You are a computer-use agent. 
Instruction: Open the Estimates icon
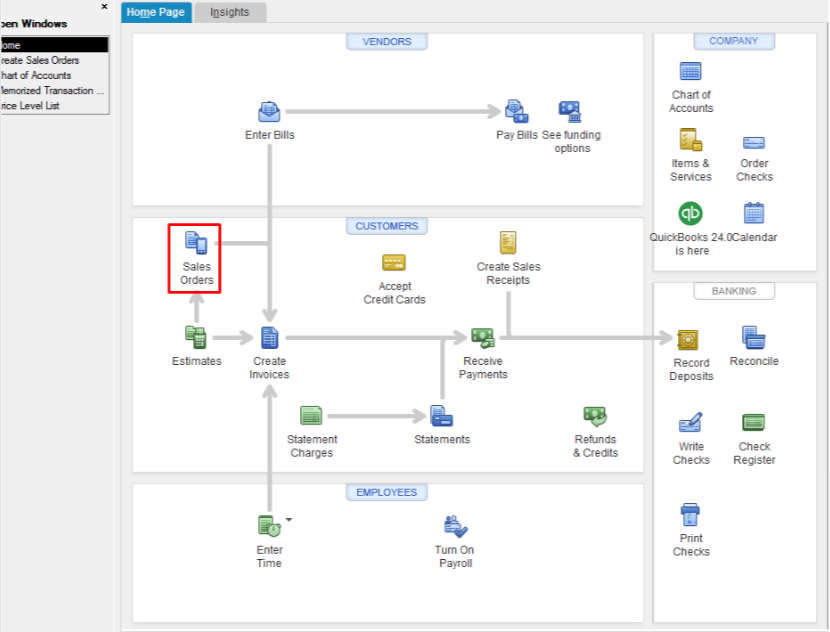click(x=196, y=337)
